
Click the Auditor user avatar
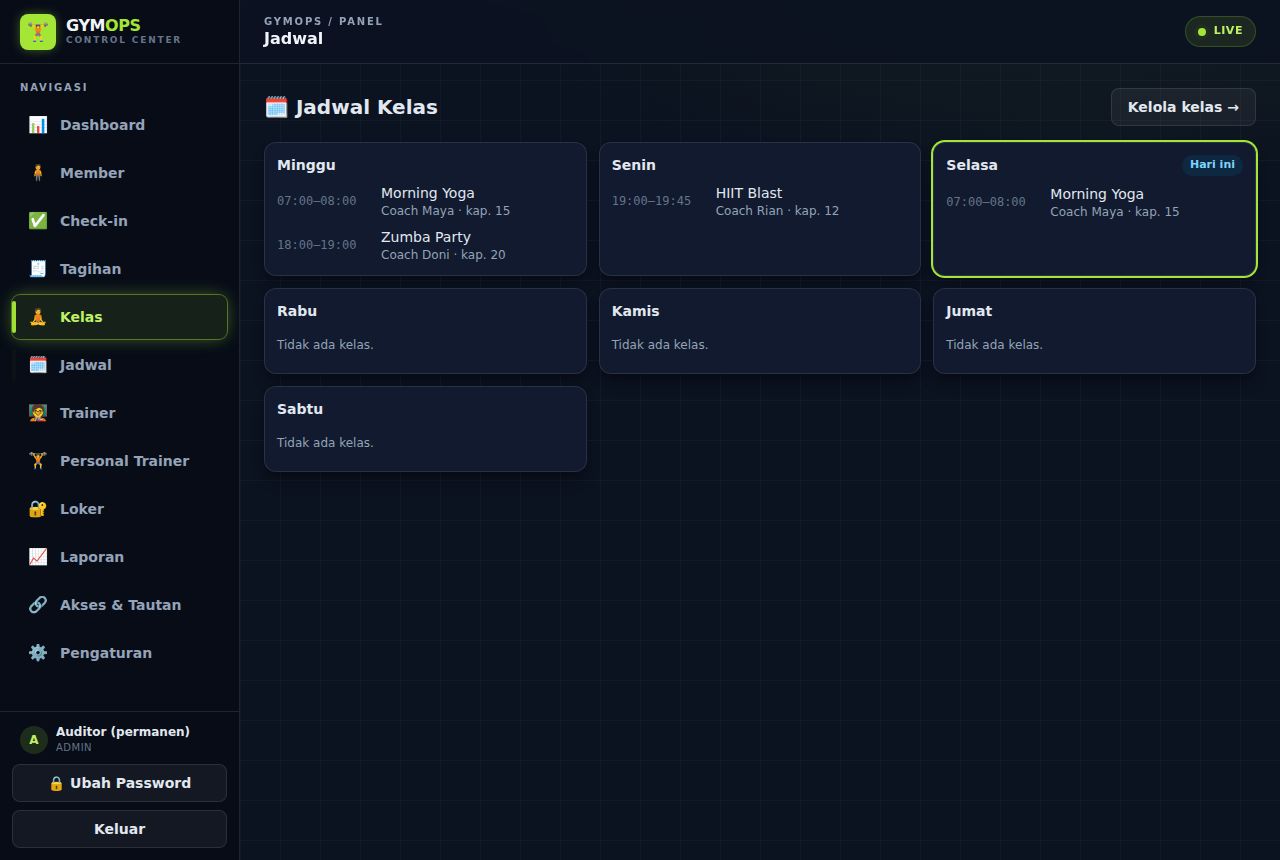point(34,740)
